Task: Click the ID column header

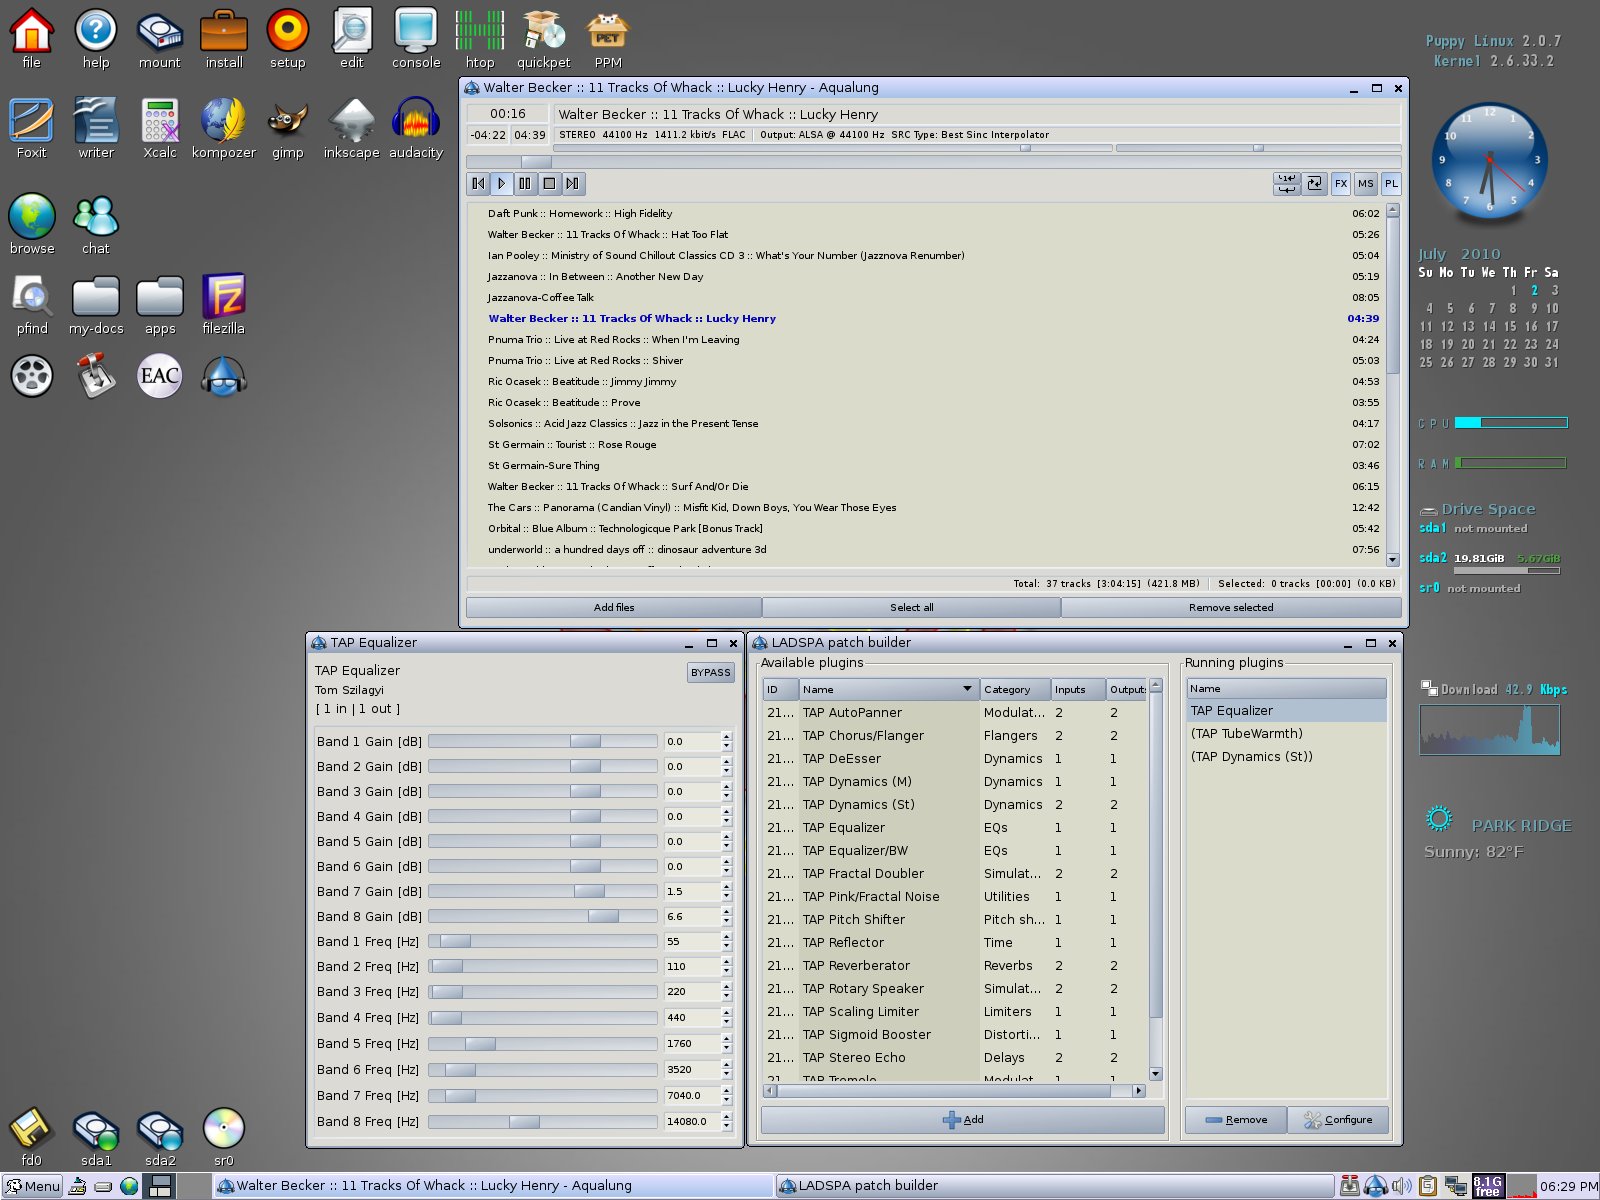Action: (x=780, y=689)
